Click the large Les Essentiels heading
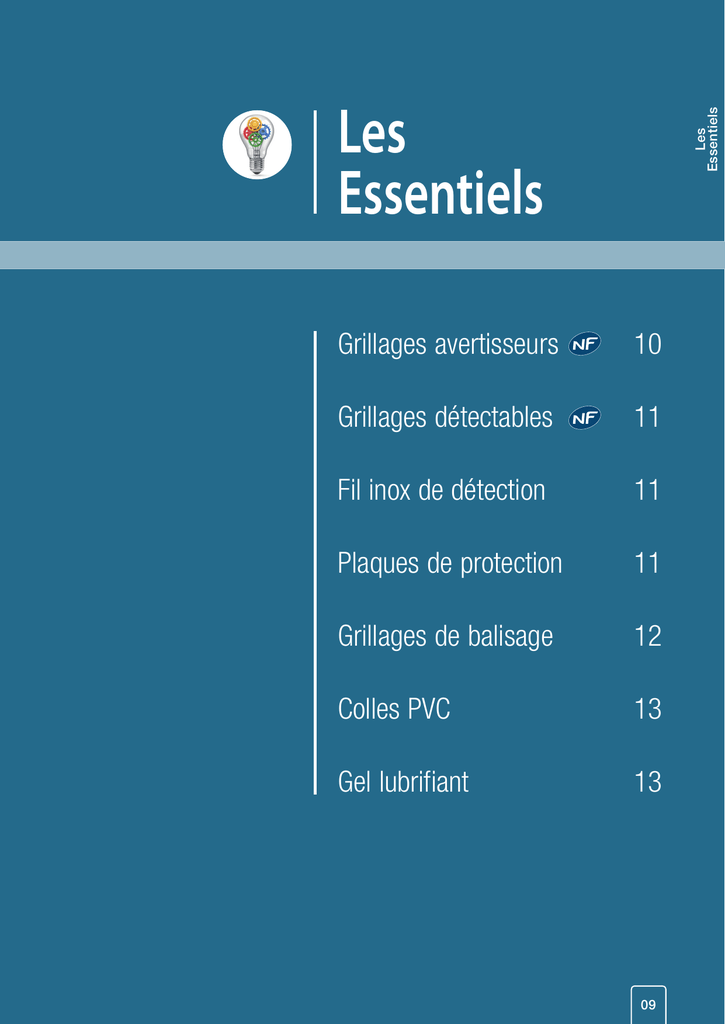 (x=440, y=163)
